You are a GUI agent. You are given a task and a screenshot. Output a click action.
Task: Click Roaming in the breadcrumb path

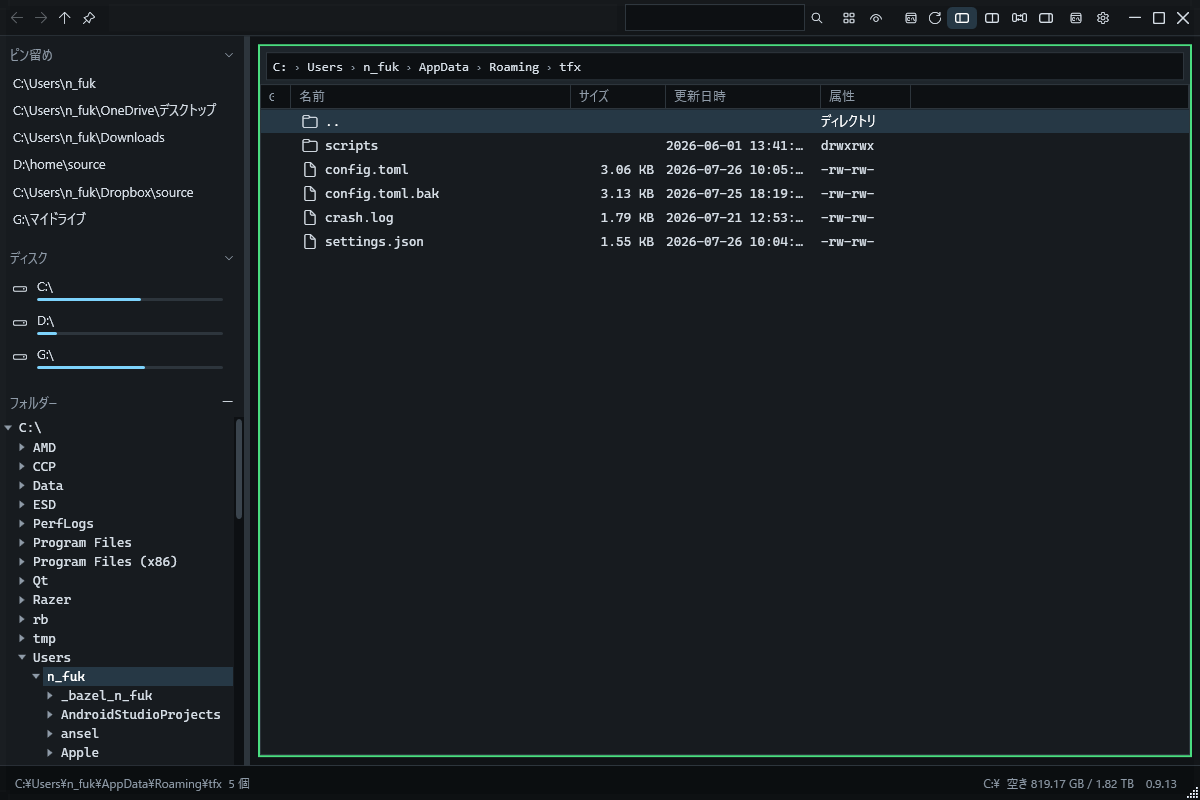point(514,67)
